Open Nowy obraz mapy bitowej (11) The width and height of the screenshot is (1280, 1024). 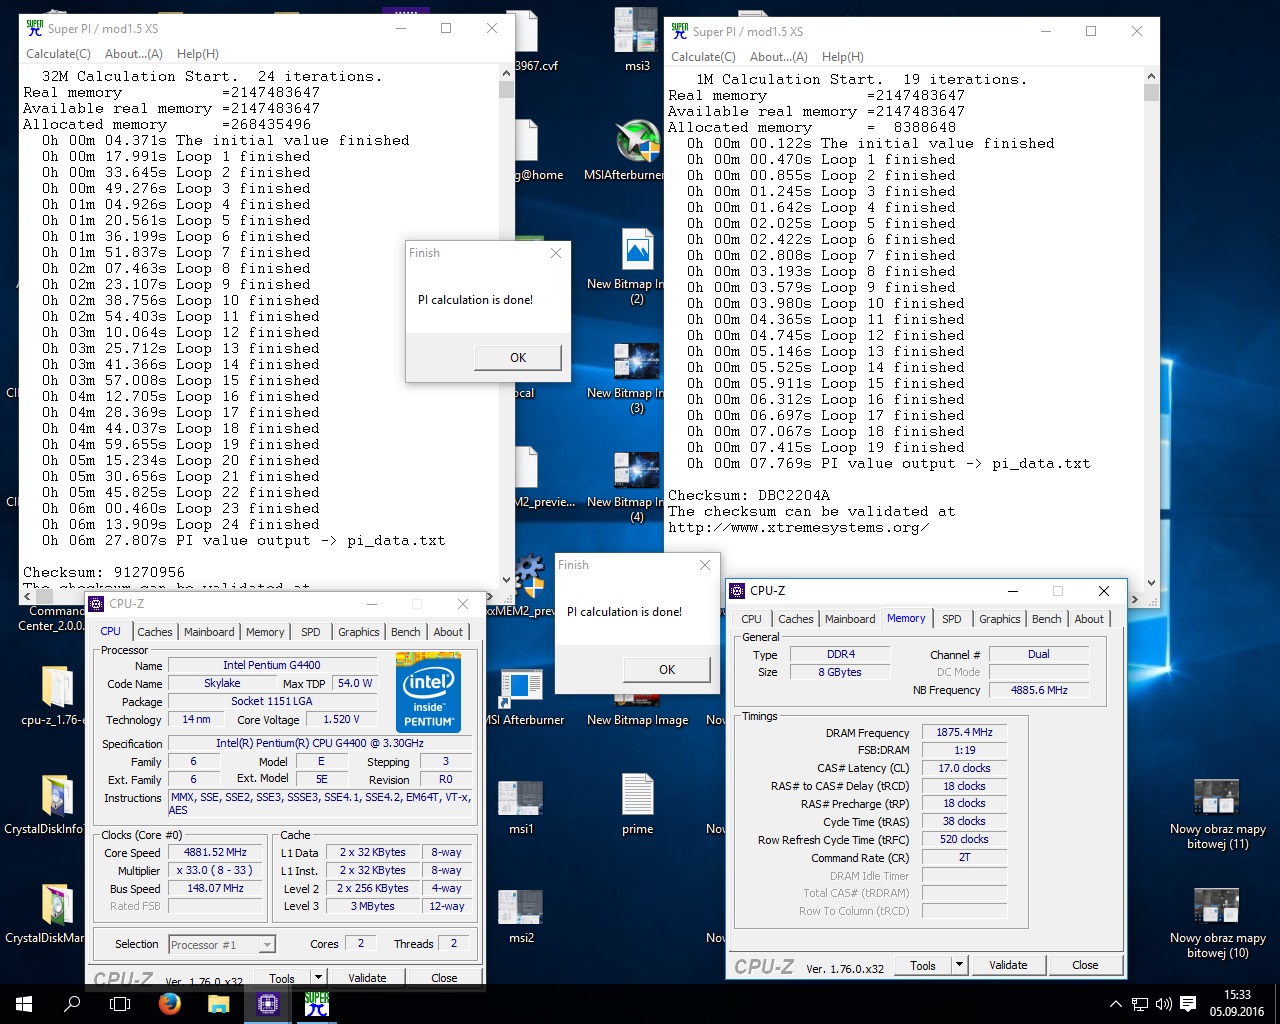(x=1217, y=813)
